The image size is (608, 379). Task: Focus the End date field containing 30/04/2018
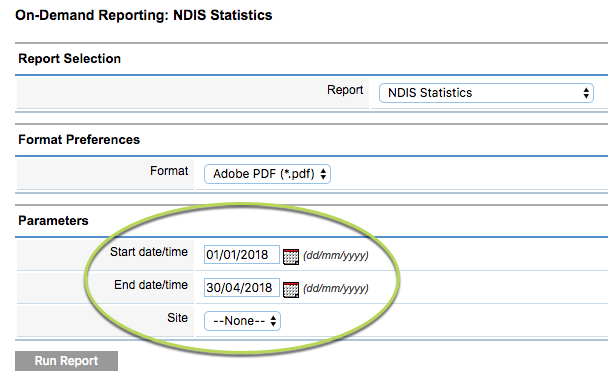(x=242, y=287)
